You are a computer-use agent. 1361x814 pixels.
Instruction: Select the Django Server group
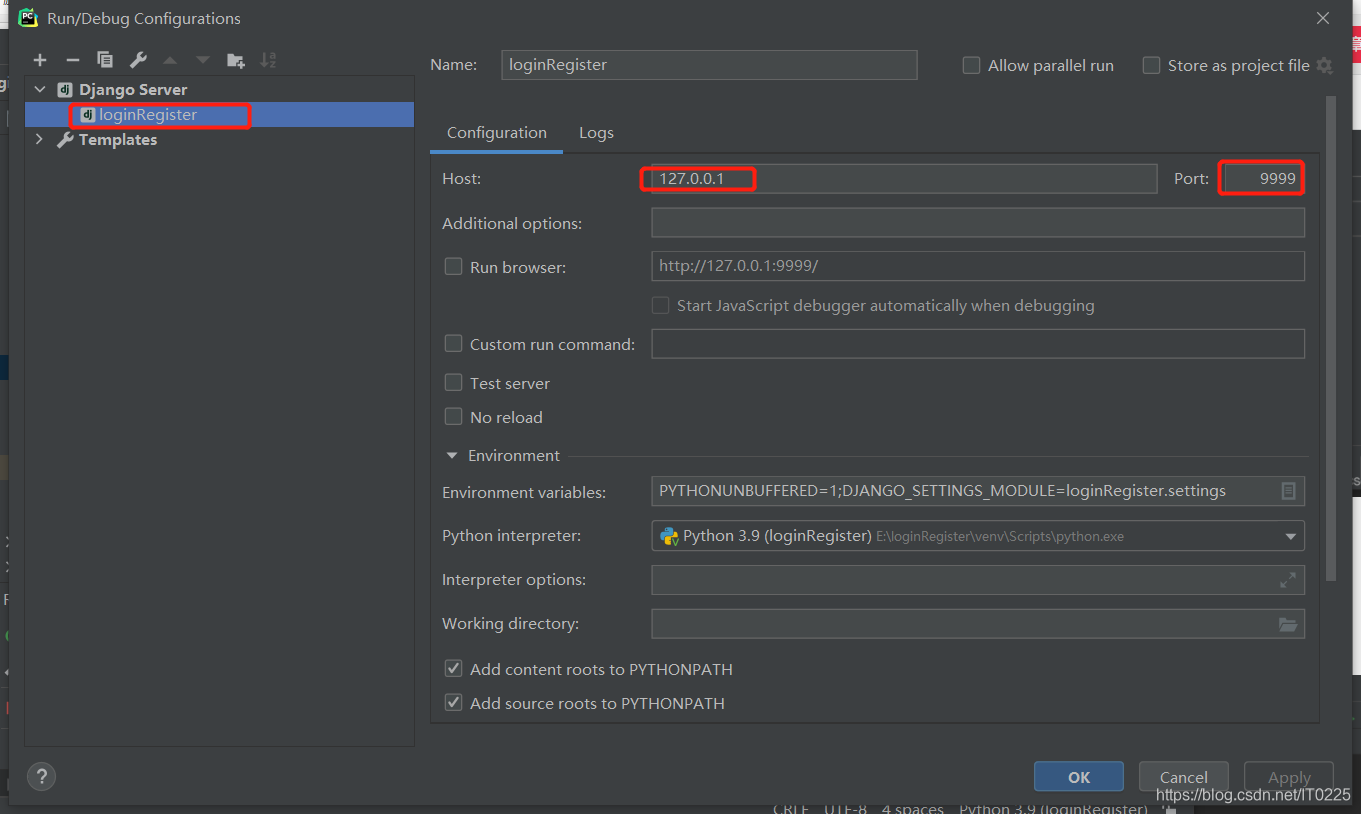pos(133,89)
